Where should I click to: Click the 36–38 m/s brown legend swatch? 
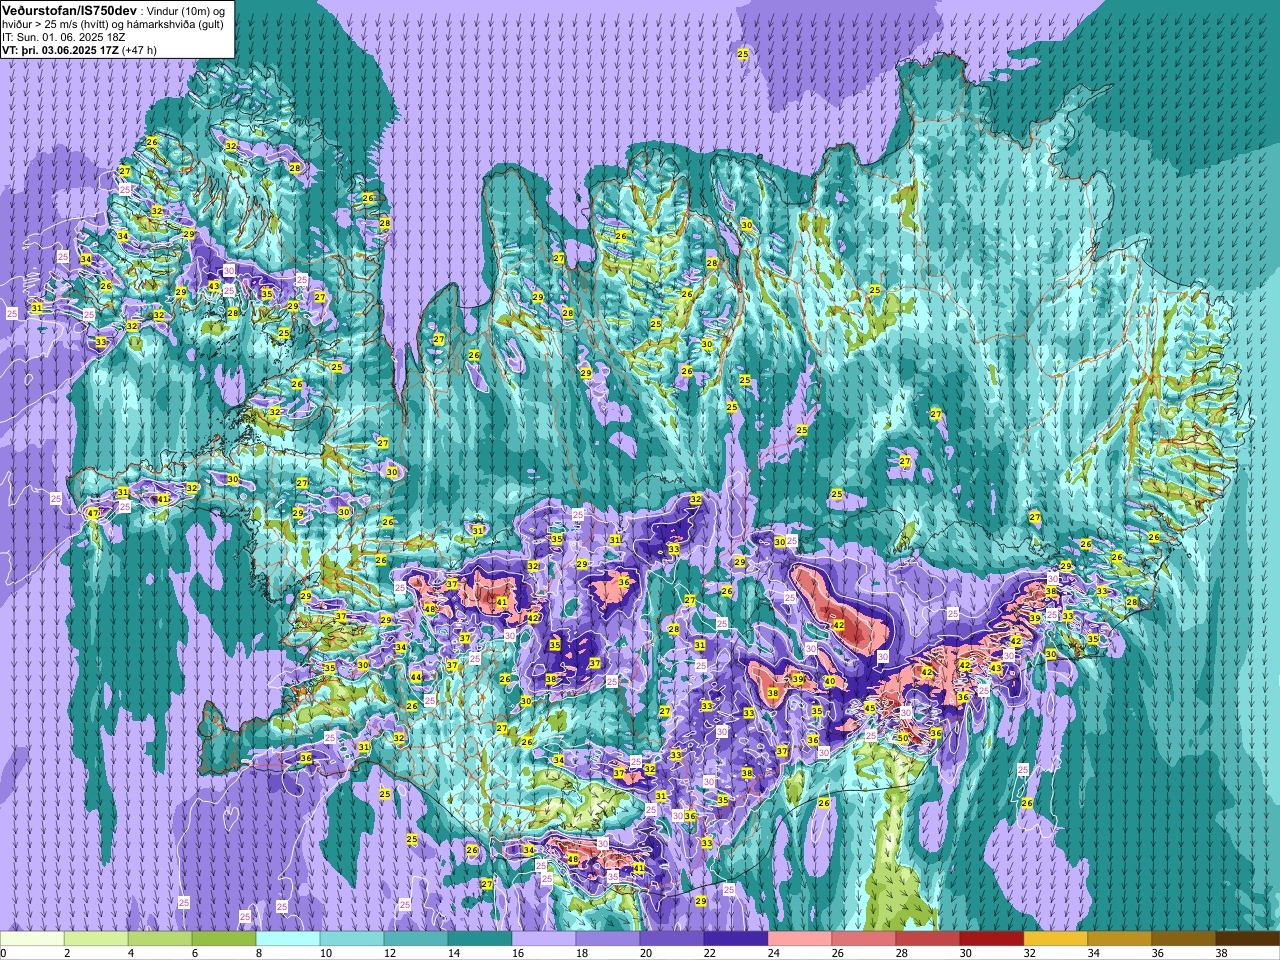point(1184,939)
